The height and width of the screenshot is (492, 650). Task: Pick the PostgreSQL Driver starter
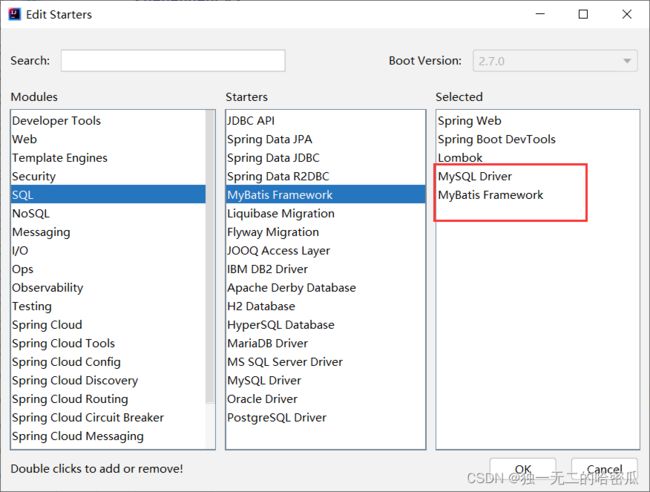coord(276,418)
